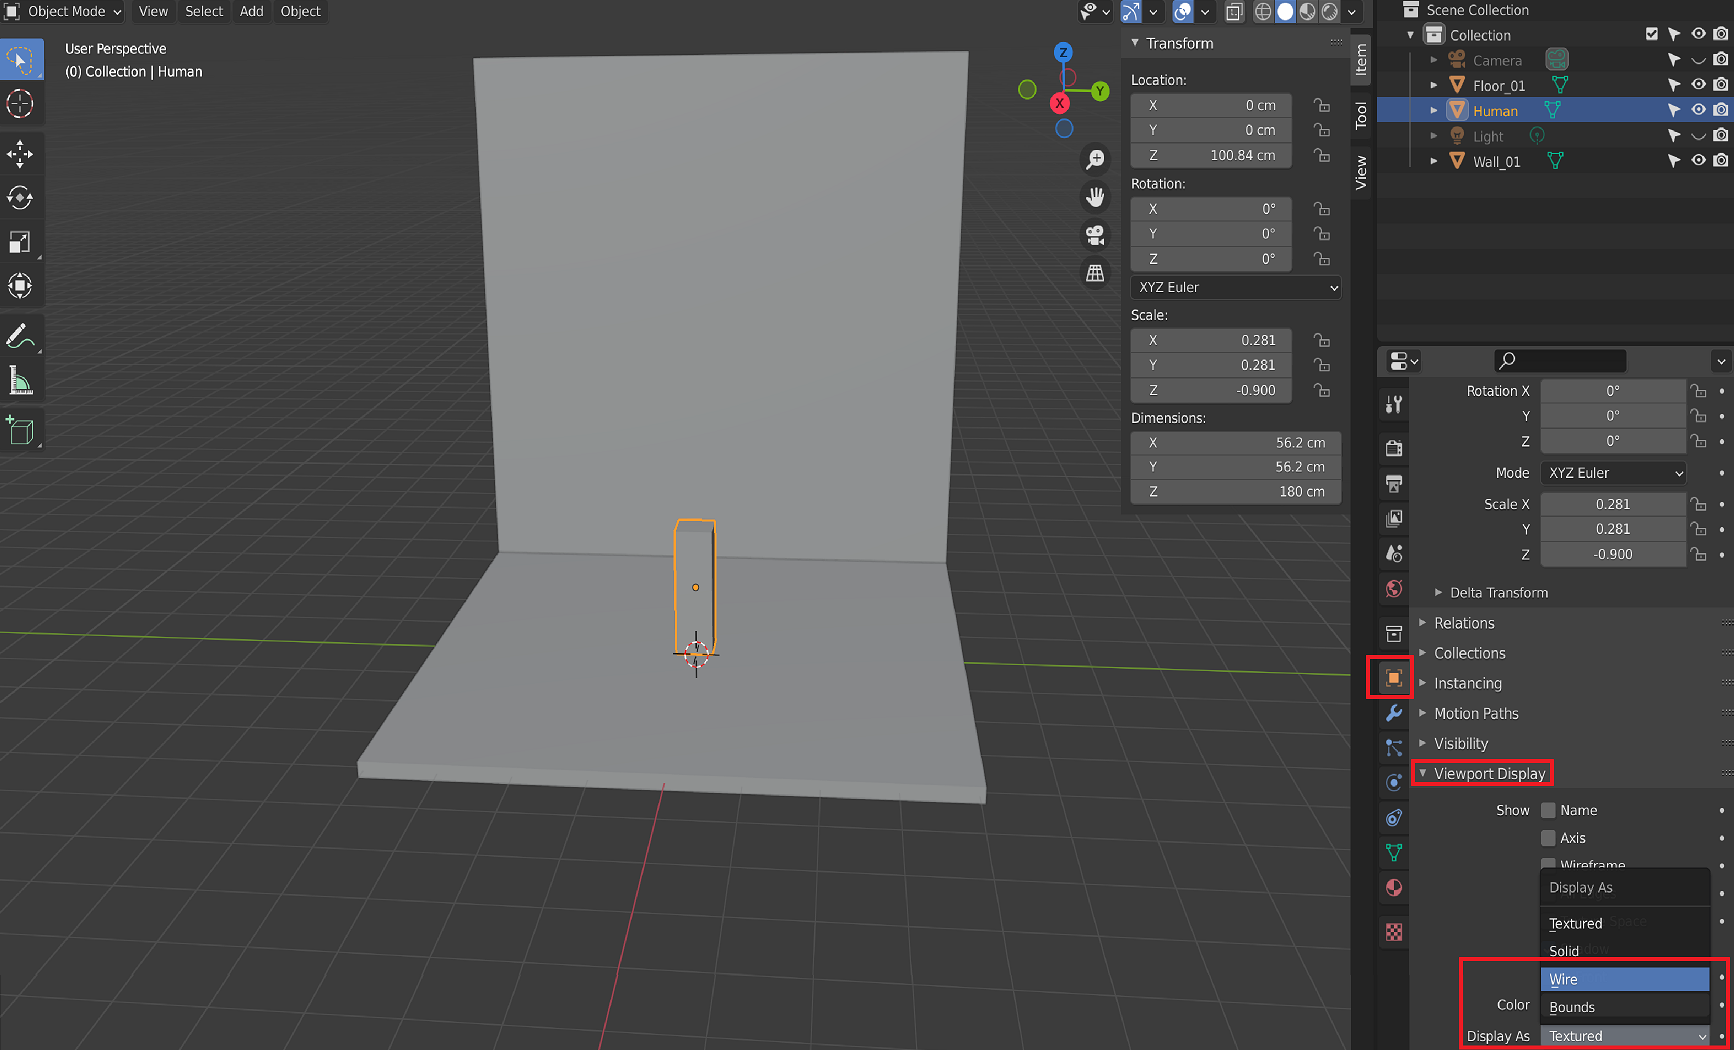Switch to the Tool sidebar tab

1360,115
